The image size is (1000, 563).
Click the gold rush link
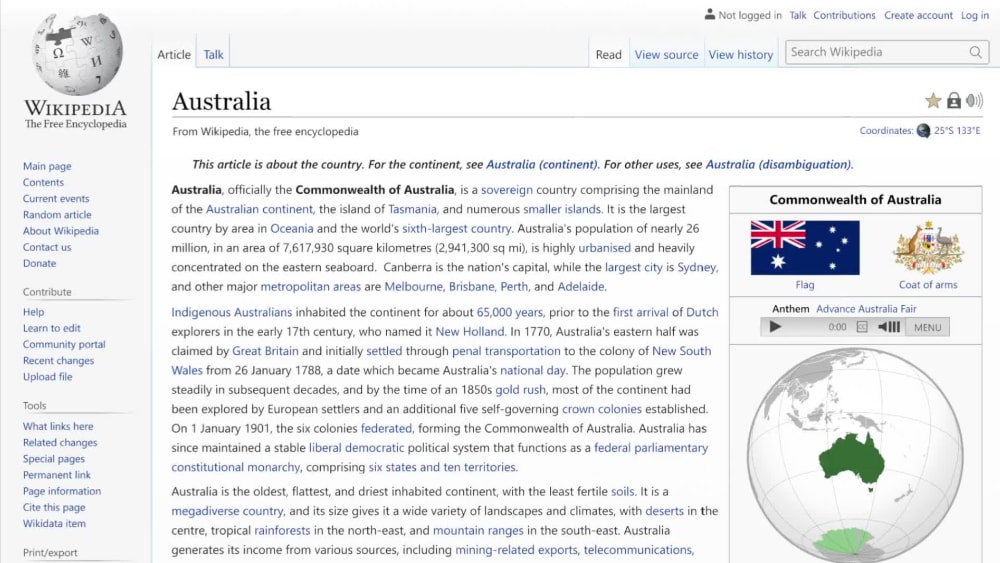pyautogui.click(x=520, y=390)
